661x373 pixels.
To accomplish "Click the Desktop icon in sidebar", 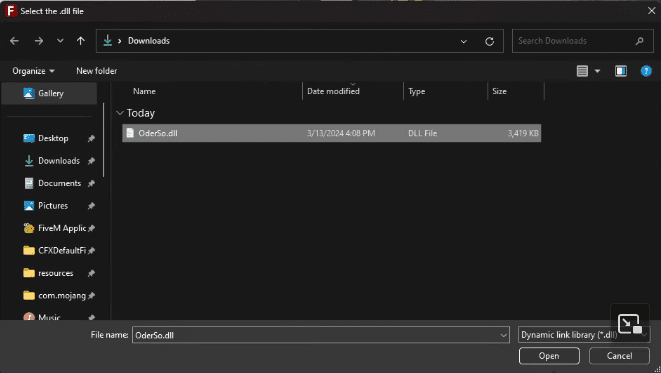I will (x=29, y=138).
